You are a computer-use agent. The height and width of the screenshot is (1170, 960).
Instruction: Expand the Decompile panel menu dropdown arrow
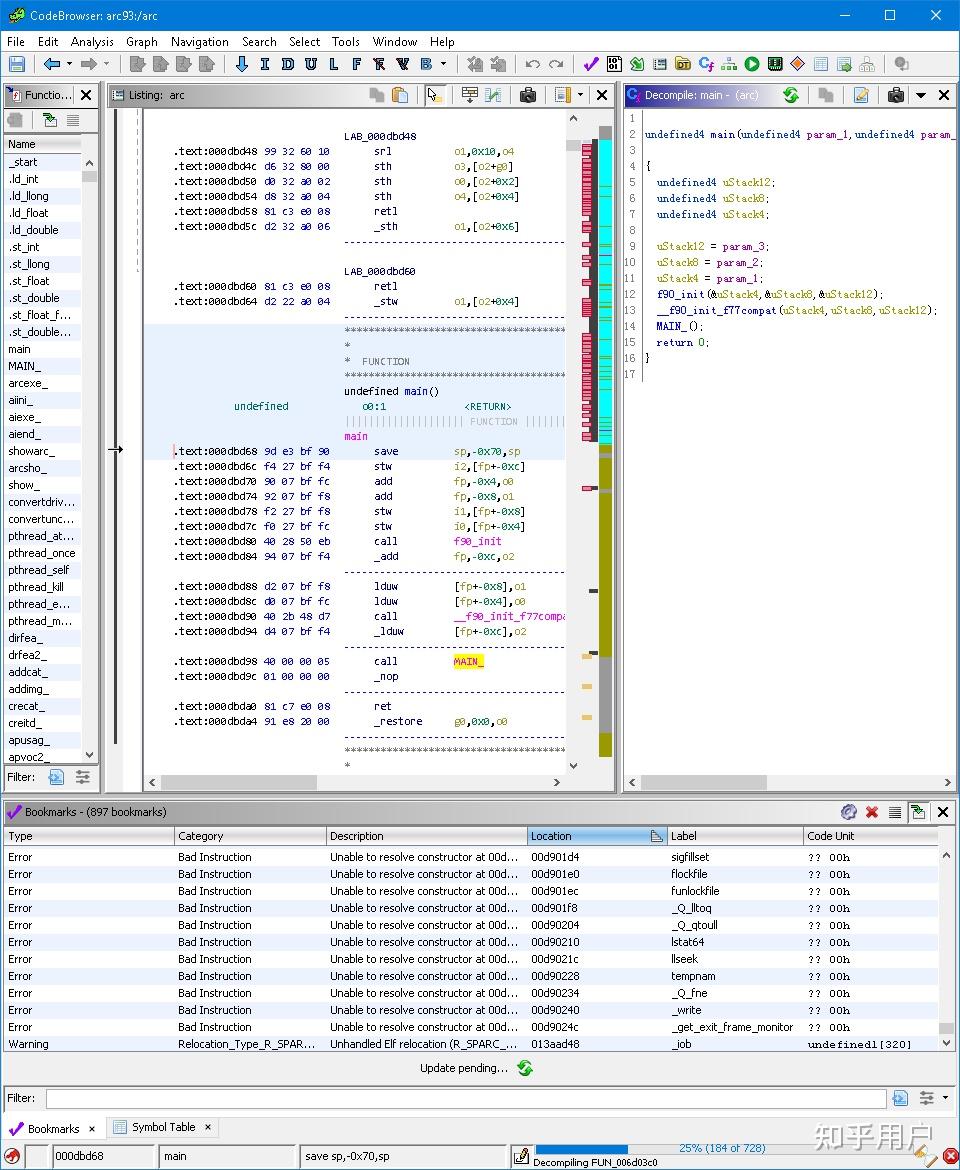[920, 95]
